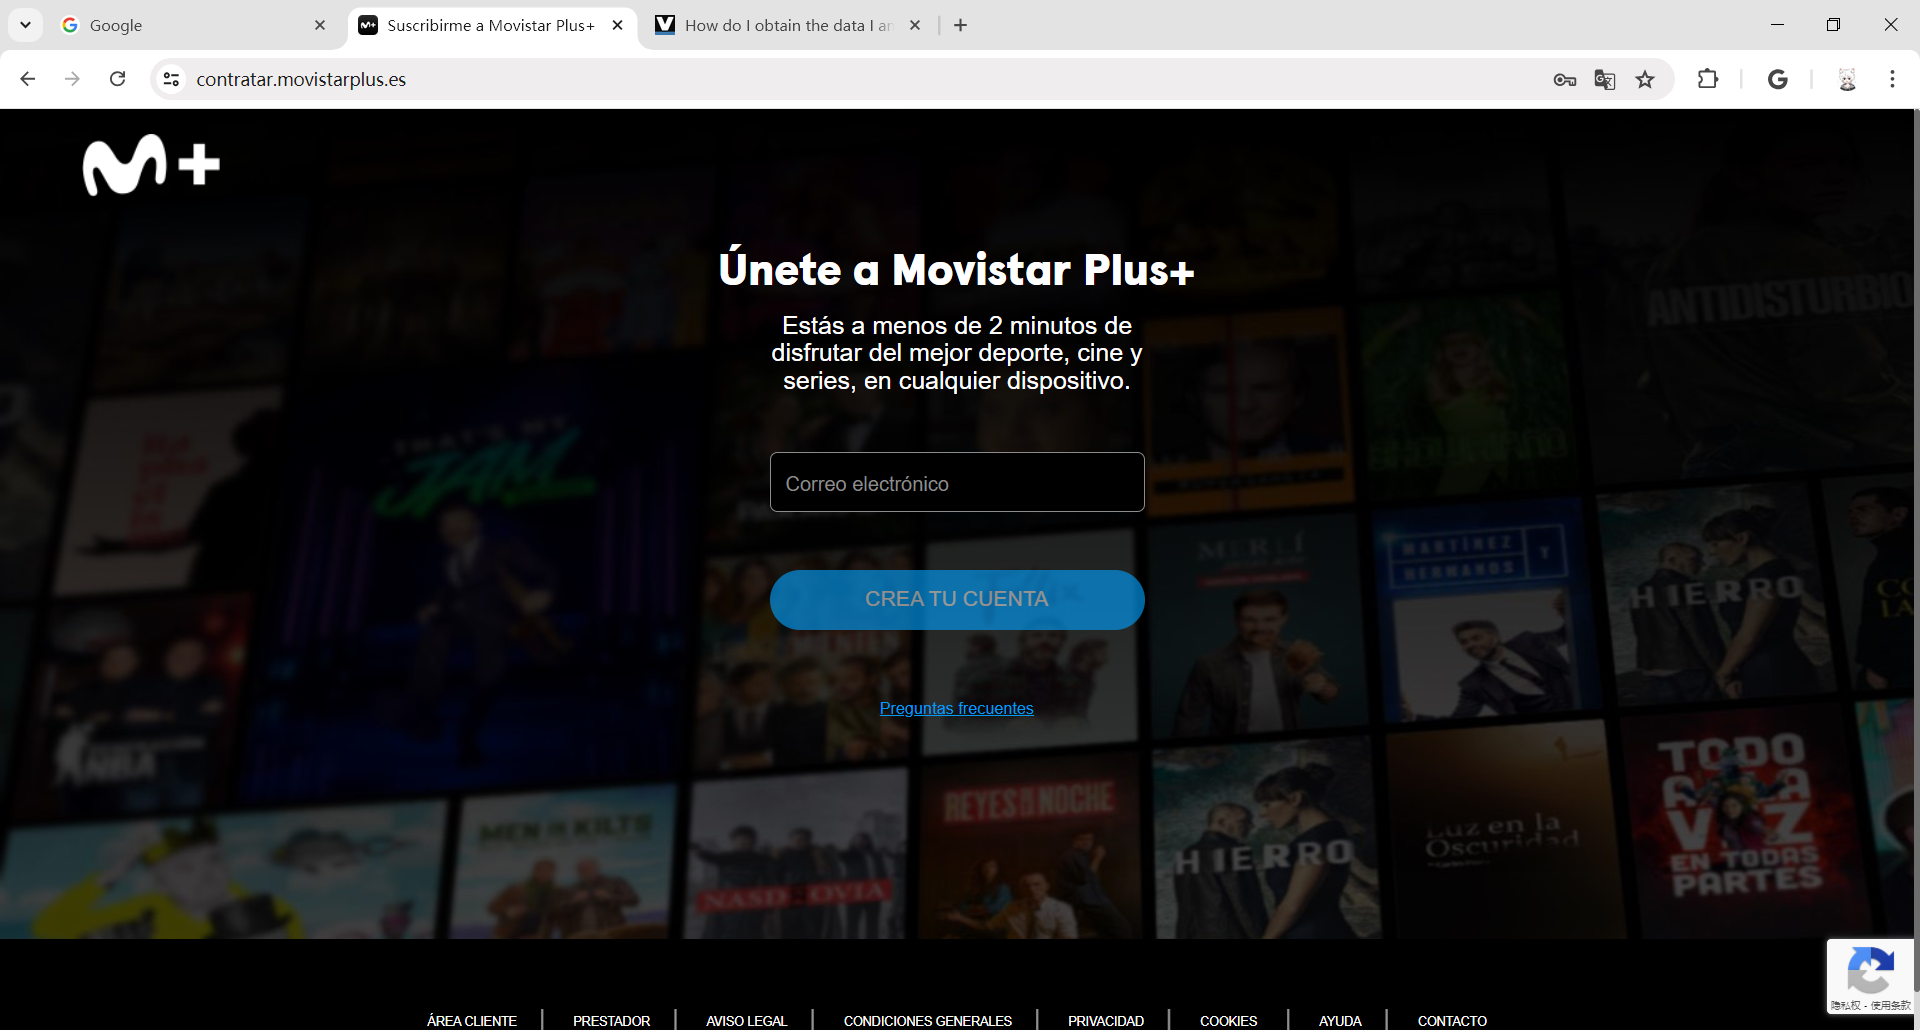Open CONTACTO footer link
This screenshot has height=1030, width=1920.
[1452, 1021]
